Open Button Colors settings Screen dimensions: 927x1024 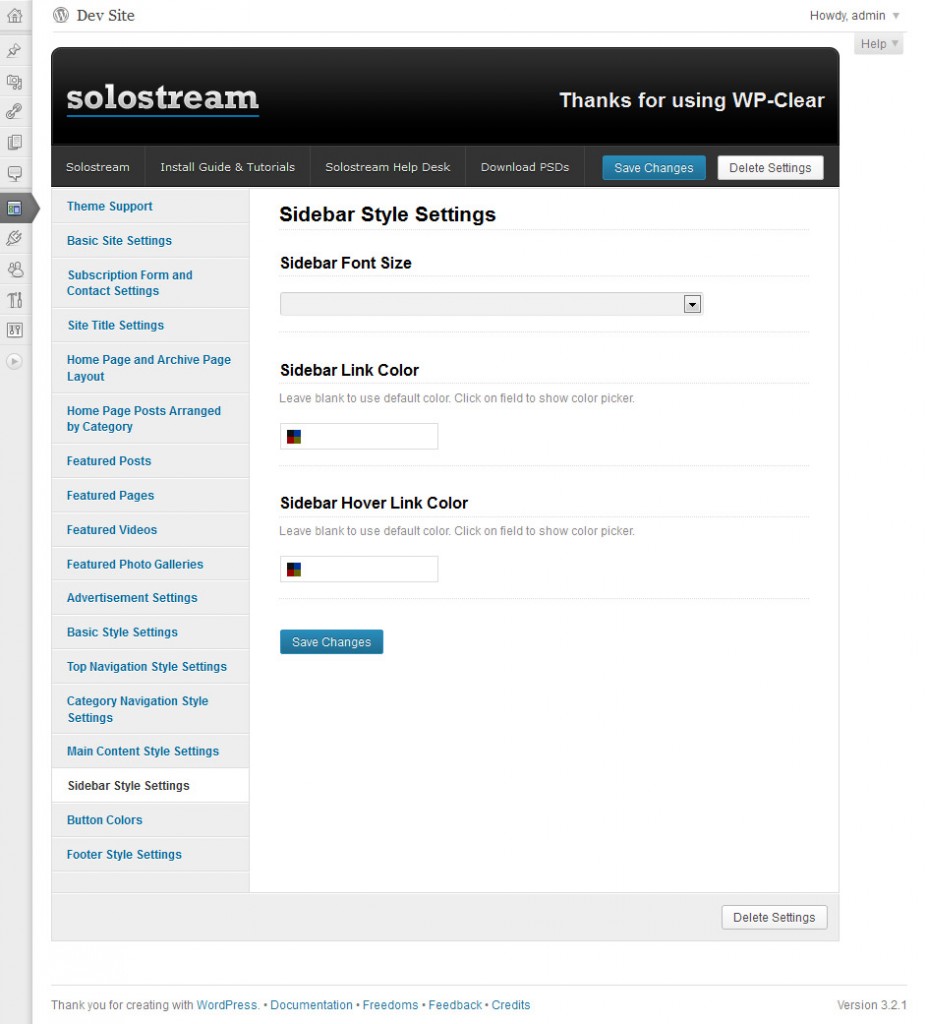pos(150,820)
